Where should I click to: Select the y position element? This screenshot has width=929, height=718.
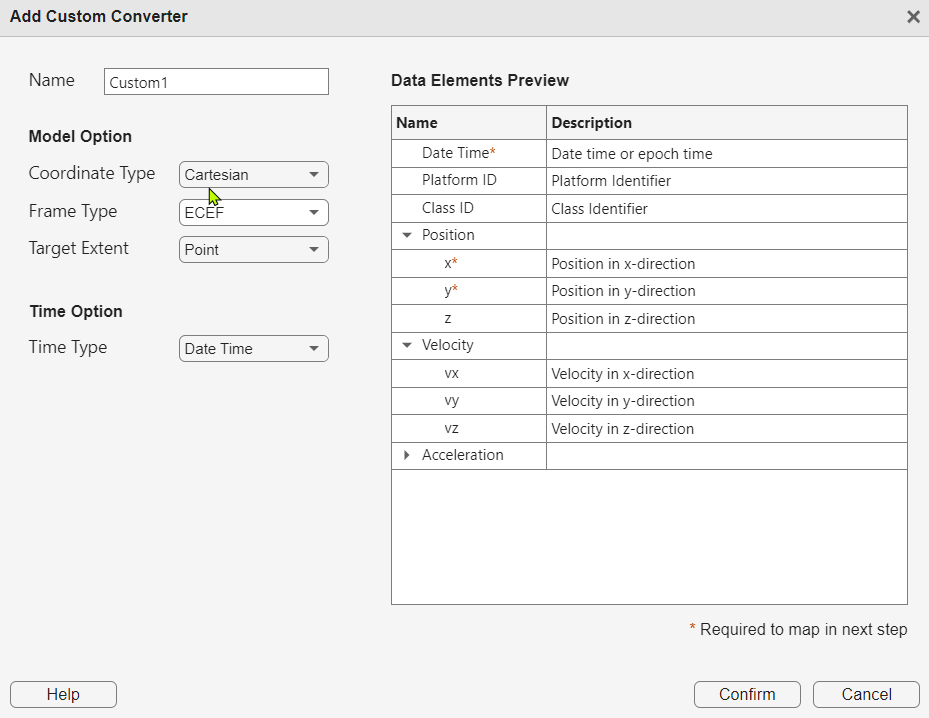[450, 291]
